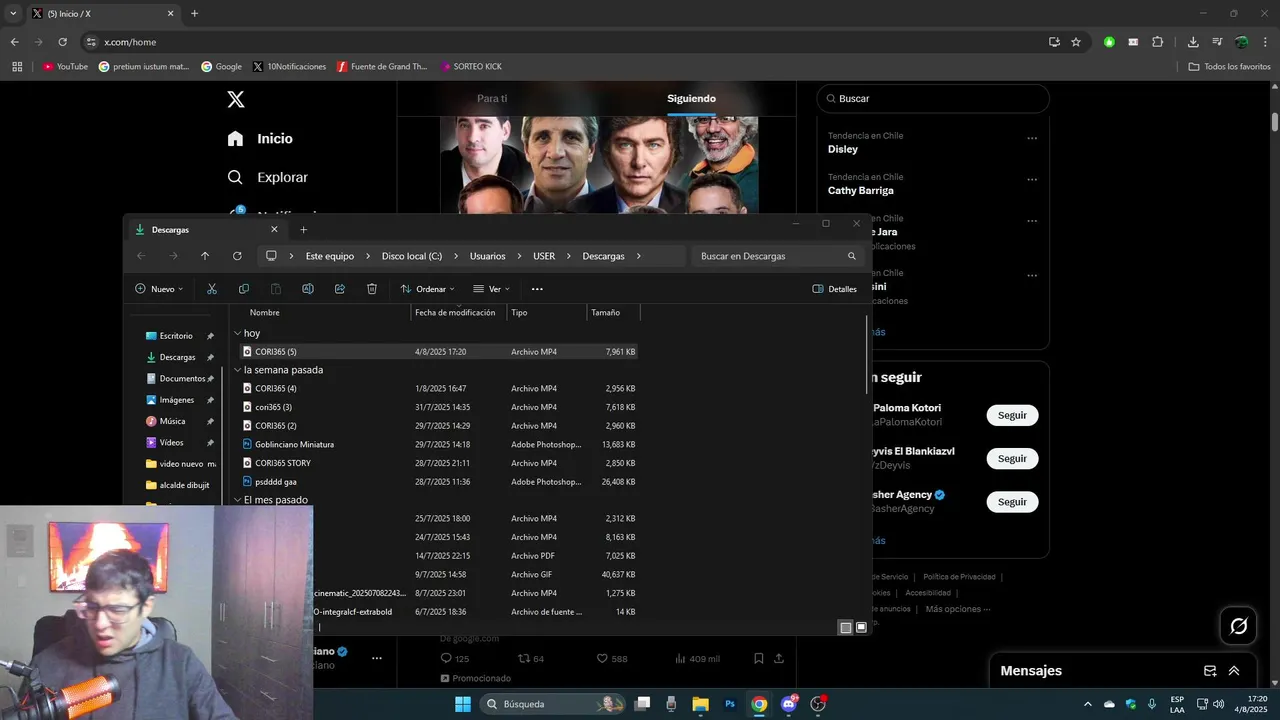Expand the chevron after Descargas in breadcrumb
This screenshot has height=720, width=1280.
[638, 256]
